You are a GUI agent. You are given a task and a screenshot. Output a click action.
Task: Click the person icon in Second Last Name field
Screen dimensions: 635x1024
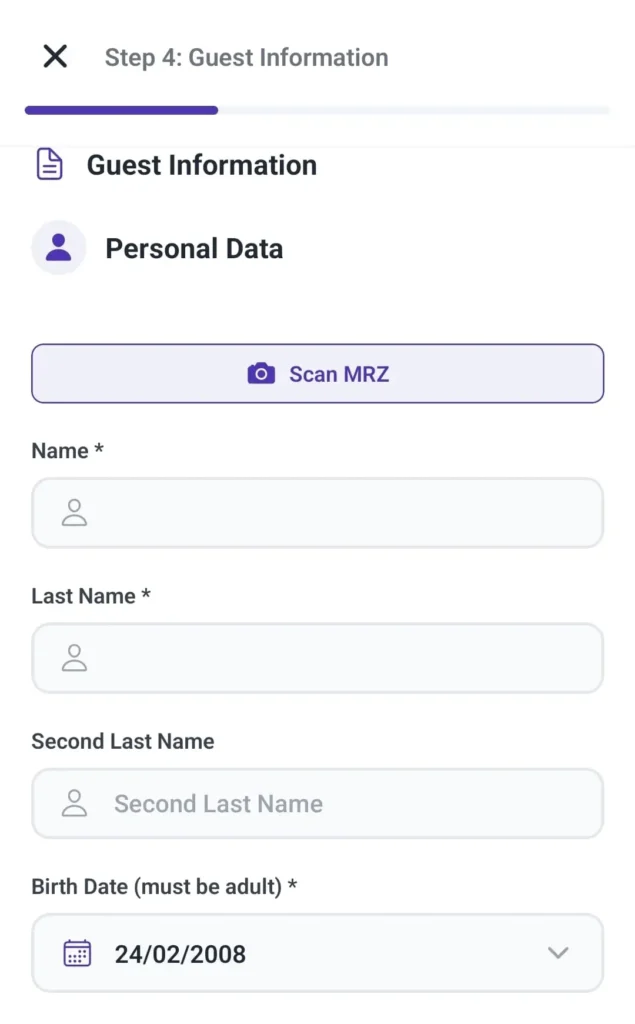(x=72, y=803)
